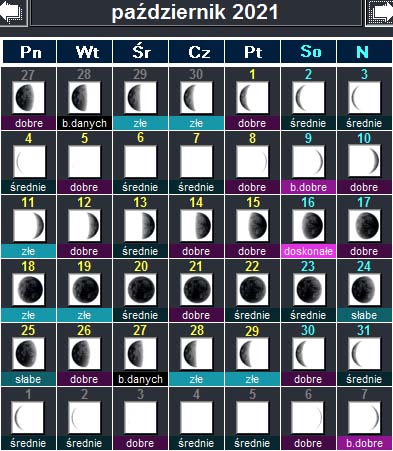Screen dimensions: 393x451
Task: Select day number 8 in October
Action: coord(252,138)
